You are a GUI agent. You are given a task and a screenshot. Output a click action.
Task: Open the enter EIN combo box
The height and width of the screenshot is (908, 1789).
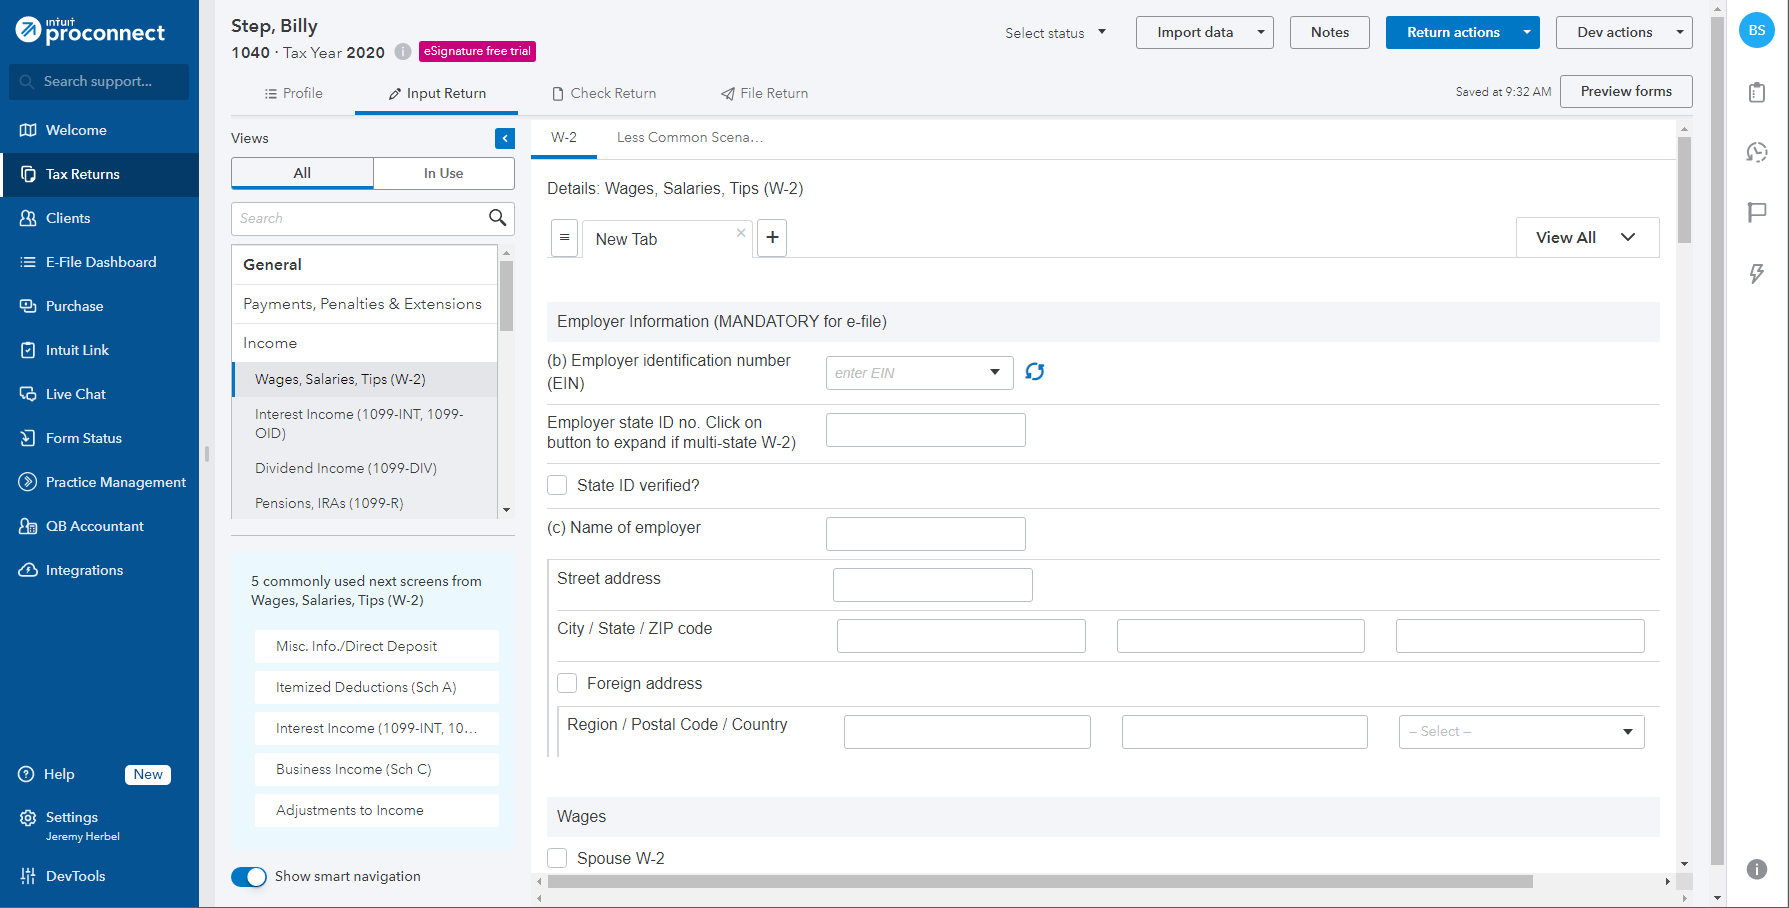pyautogui.click(x=919, y=373)
